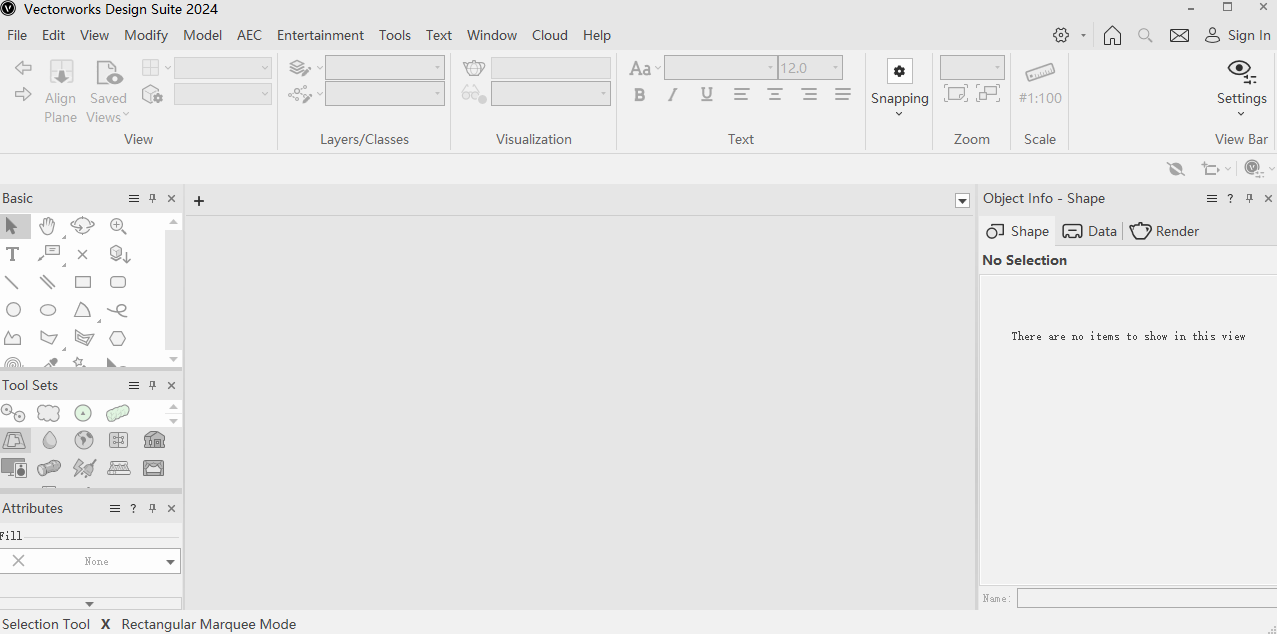Switch to the Data tab

click(x=1090, y=231)
